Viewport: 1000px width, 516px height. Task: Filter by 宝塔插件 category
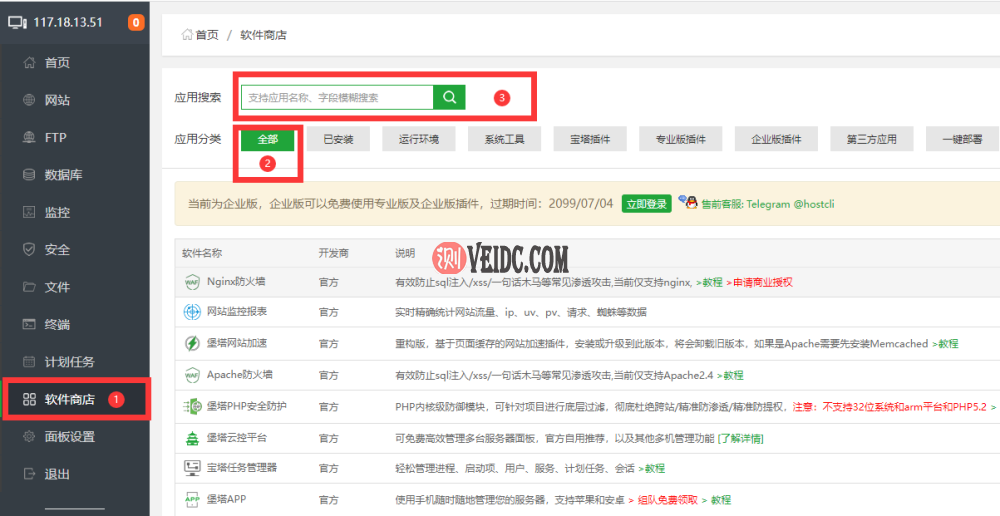590,139
